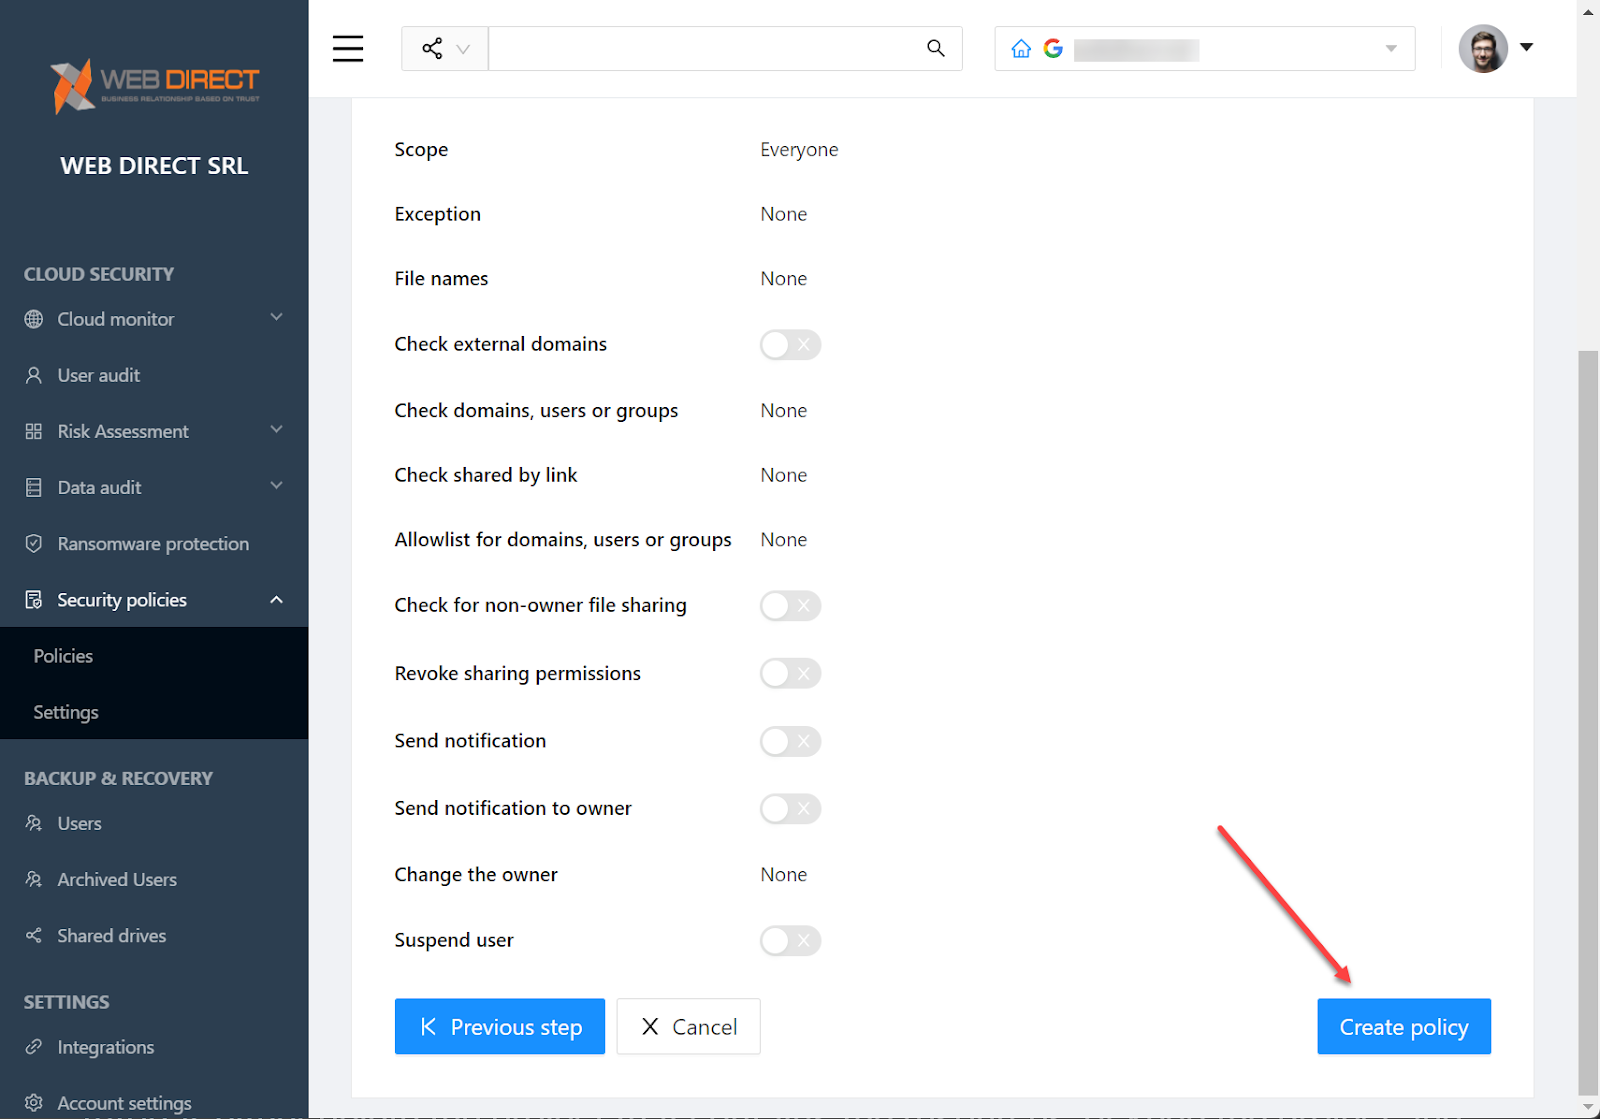Viewport: 1600px width, 1119px height.
Task: Open the Policies page
Action: [62, 656]
